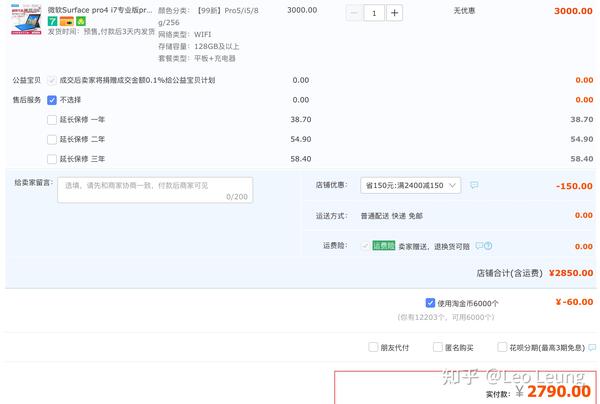Screen dimensions: 600x404
Task: Click the info icon beside 花呗分期
Action: coord(592,347)
